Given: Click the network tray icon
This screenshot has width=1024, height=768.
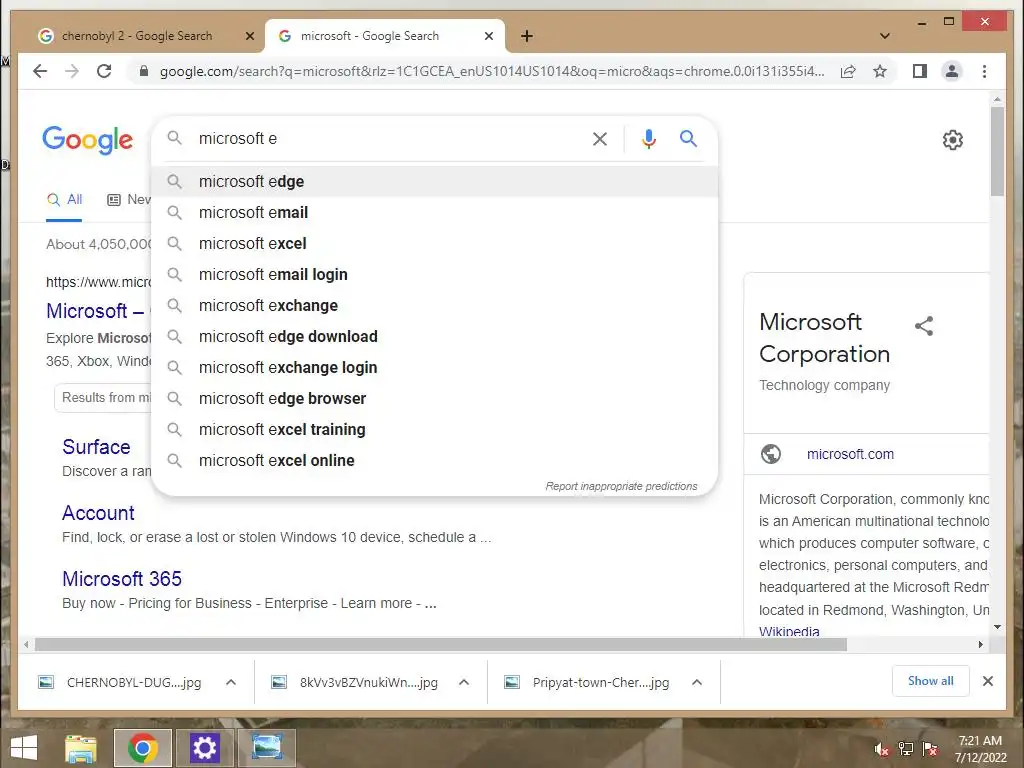Looking at the screenshot, I should 906,749.
